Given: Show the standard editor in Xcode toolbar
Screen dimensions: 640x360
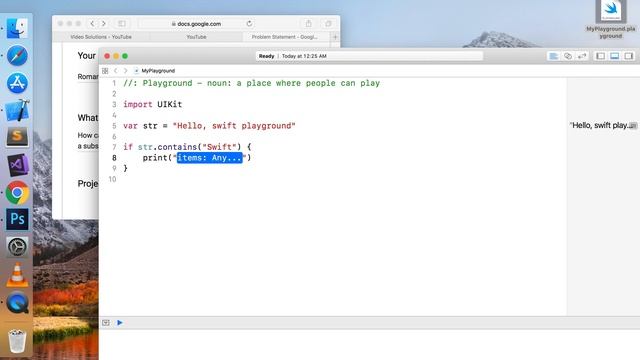Looking at the screenshot, I should [x=553, y=56].
